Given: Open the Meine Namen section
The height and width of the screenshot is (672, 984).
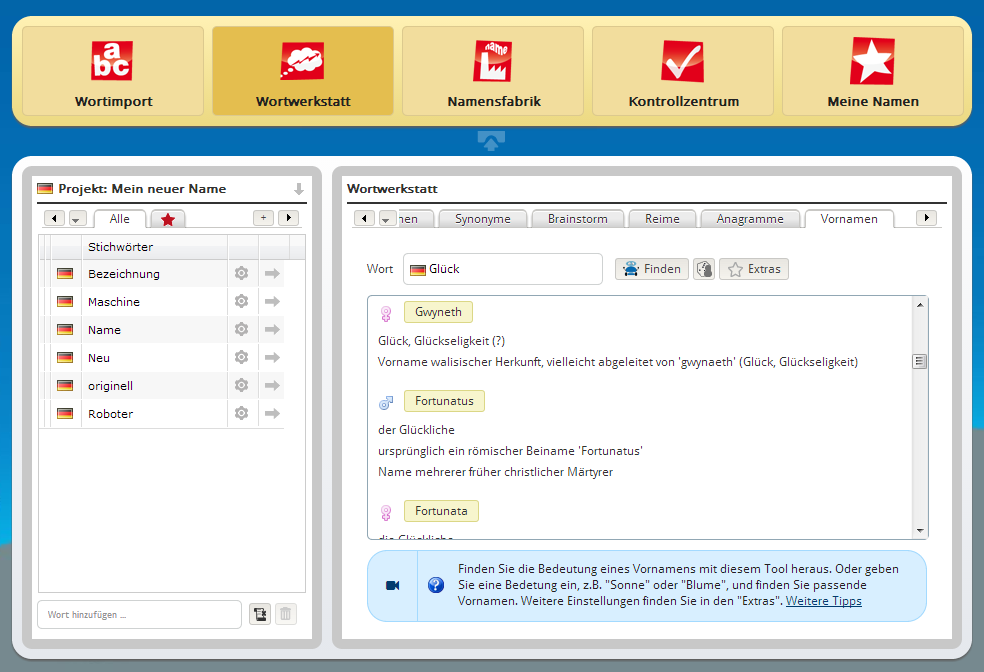Looking at the screenshot, I should point(873,71).
